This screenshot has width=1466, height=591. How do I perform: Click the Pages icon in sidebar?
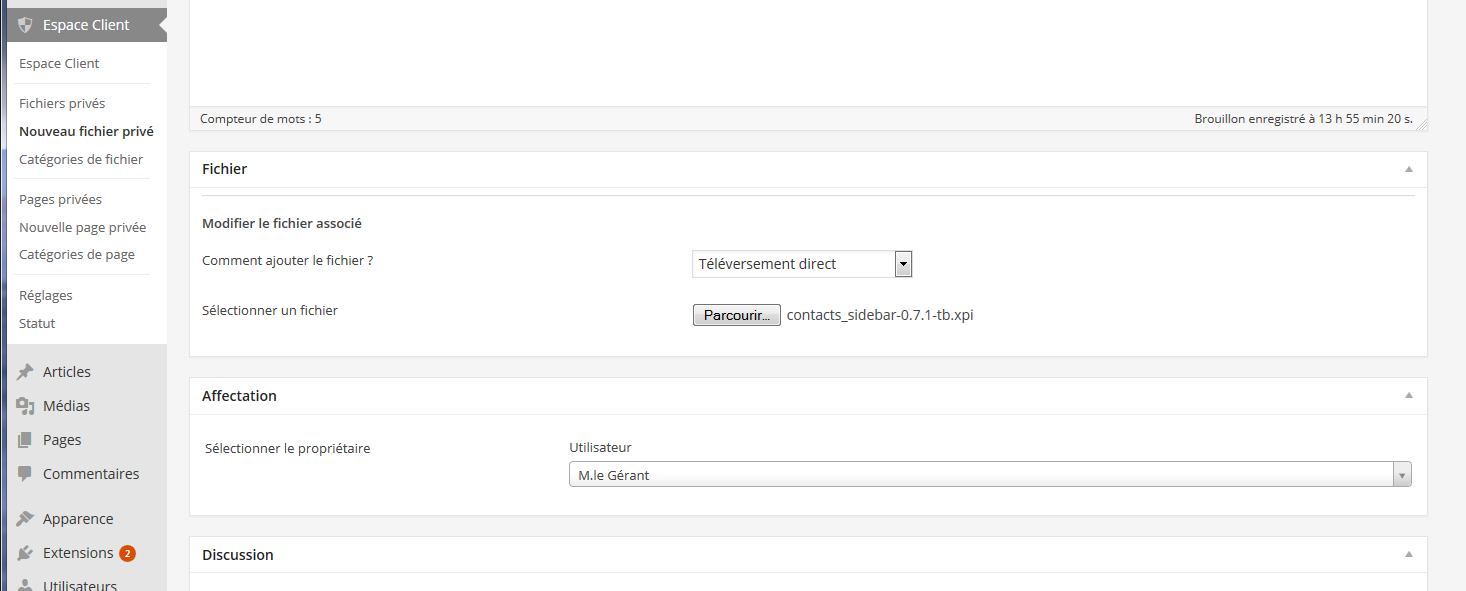25,440
